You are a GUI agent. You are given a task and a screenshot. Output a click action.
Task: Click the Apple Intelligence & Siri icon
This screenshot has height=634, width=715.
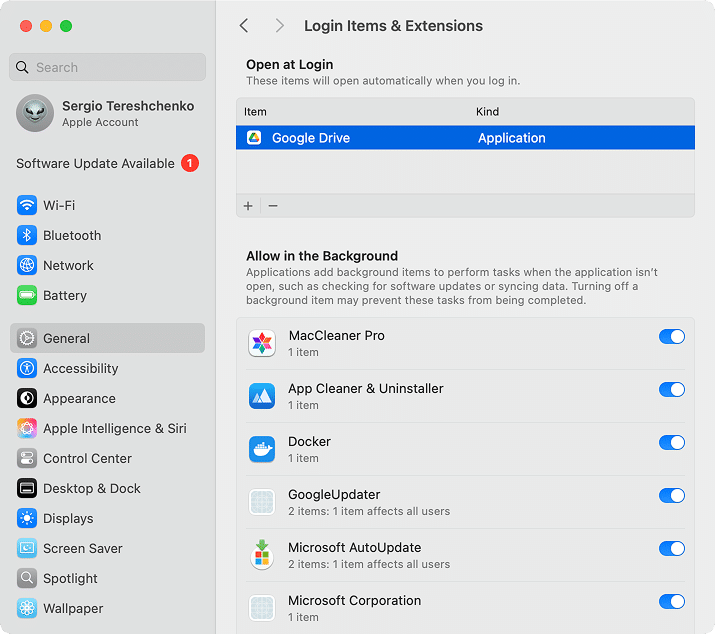click(27, 428)
